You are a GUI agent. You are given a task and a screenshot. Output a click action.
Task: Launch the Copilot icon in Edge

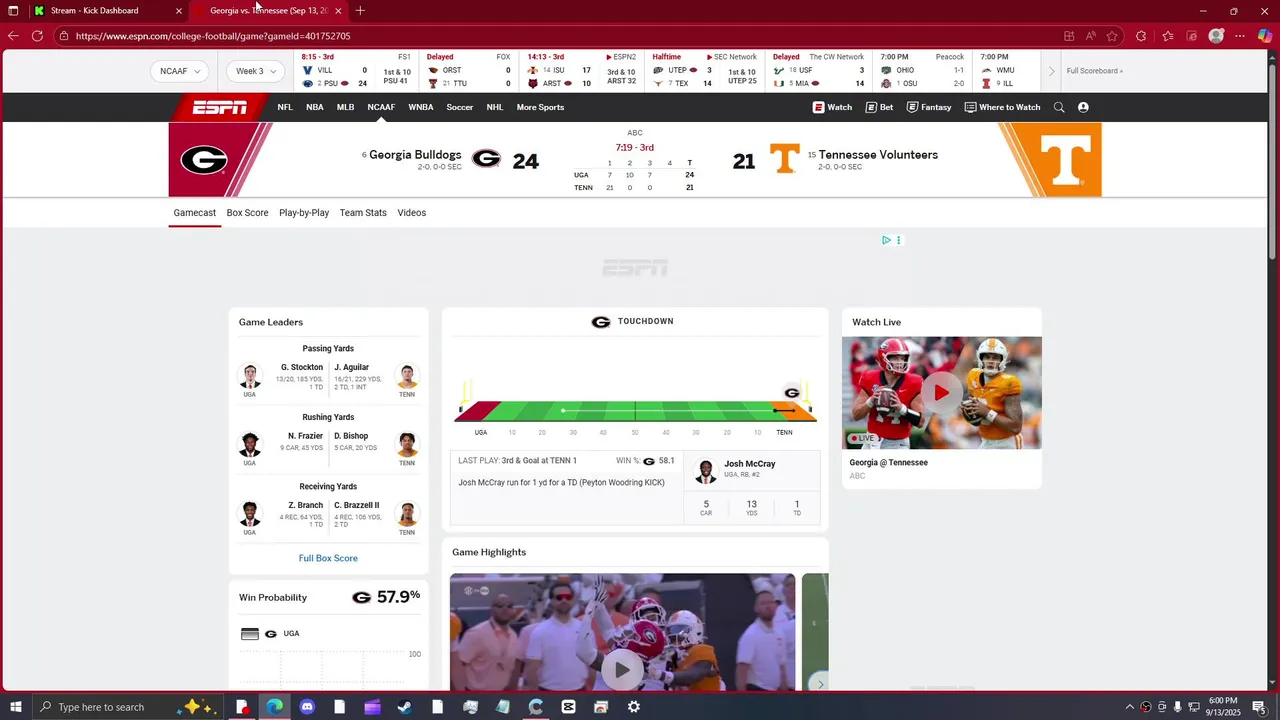(x=1264, y=36)
